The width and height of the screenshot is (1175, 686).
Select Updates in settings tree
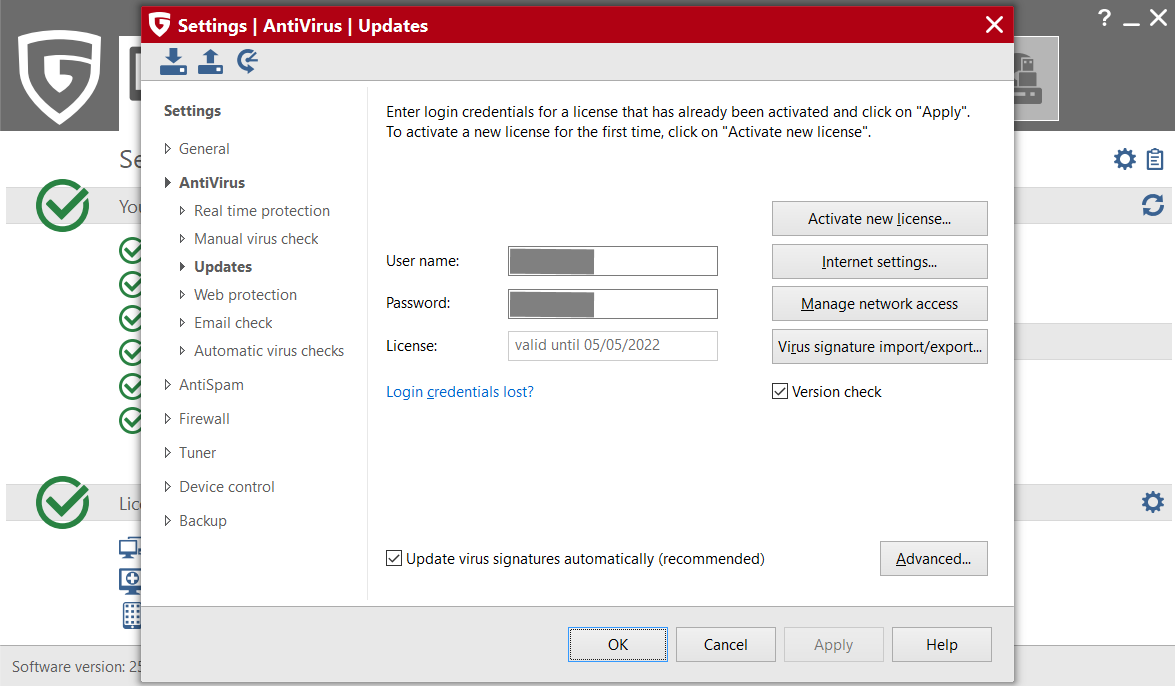[x=223, y=267]
